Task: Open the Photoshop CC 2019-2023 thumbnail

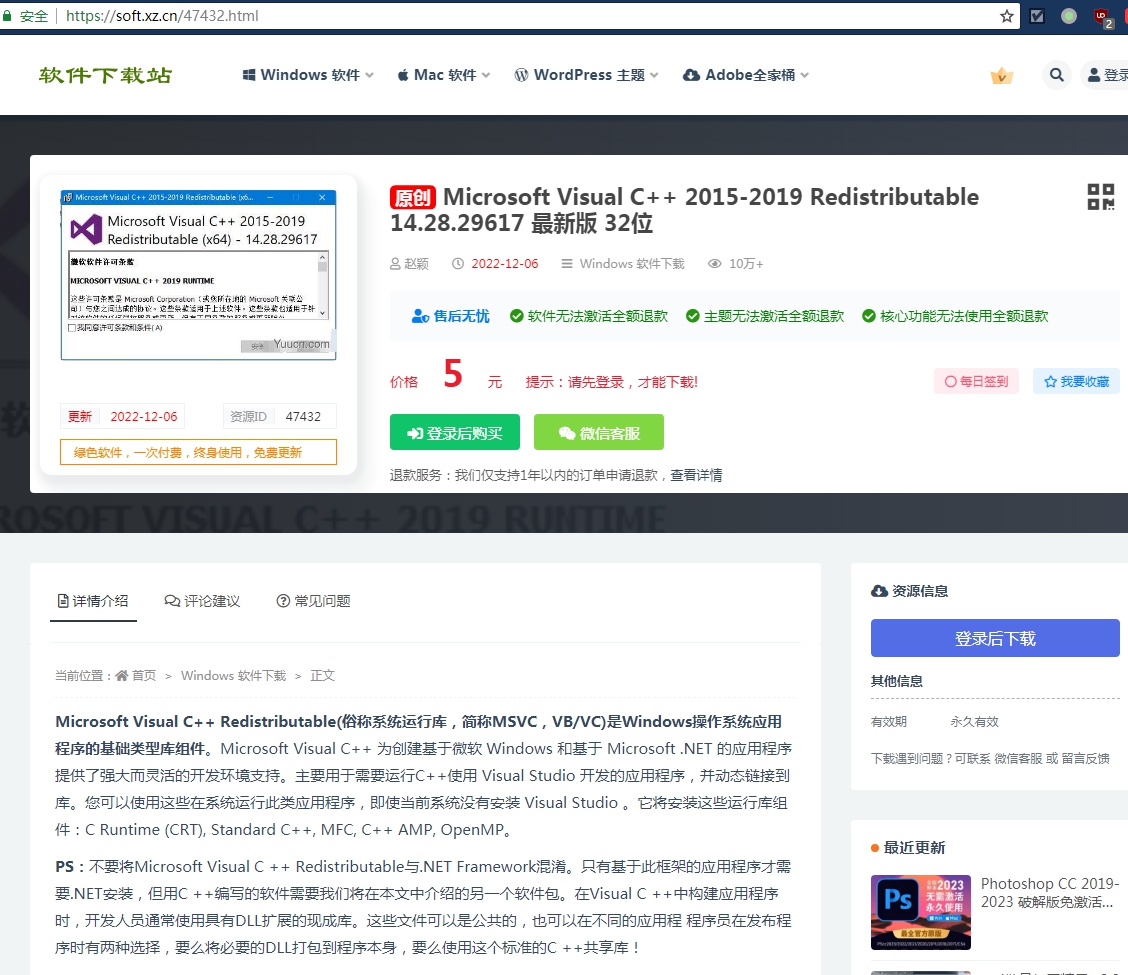Action: click(921, 912)
